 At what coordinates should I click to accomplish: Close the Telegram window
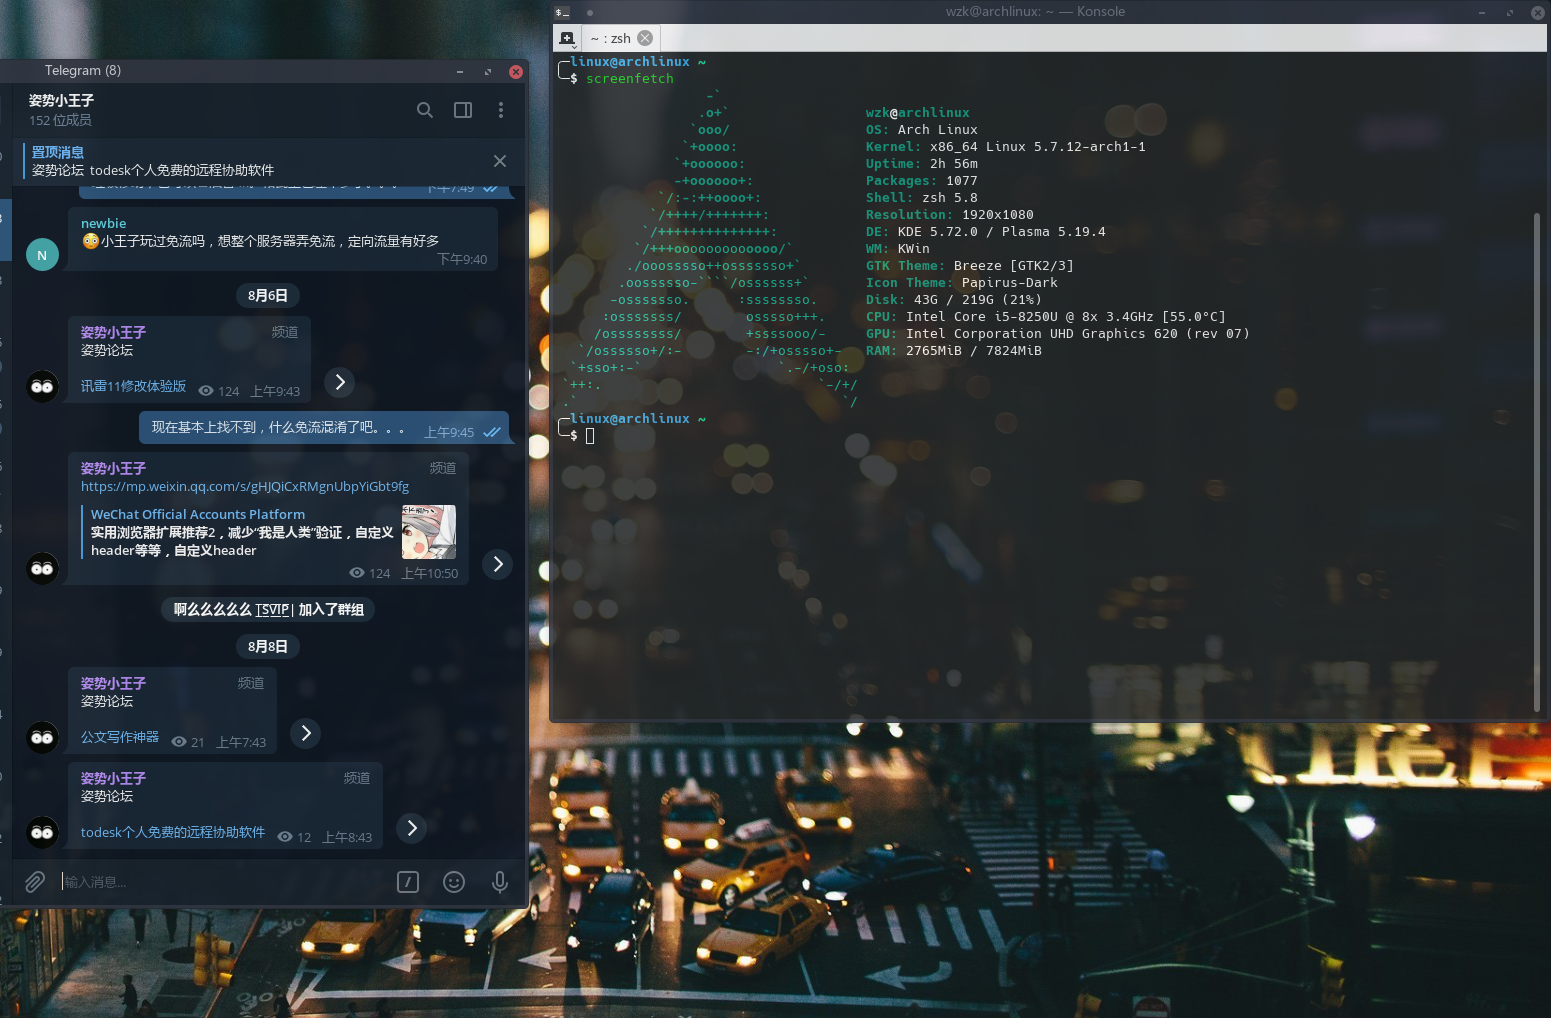click(516, 71)
